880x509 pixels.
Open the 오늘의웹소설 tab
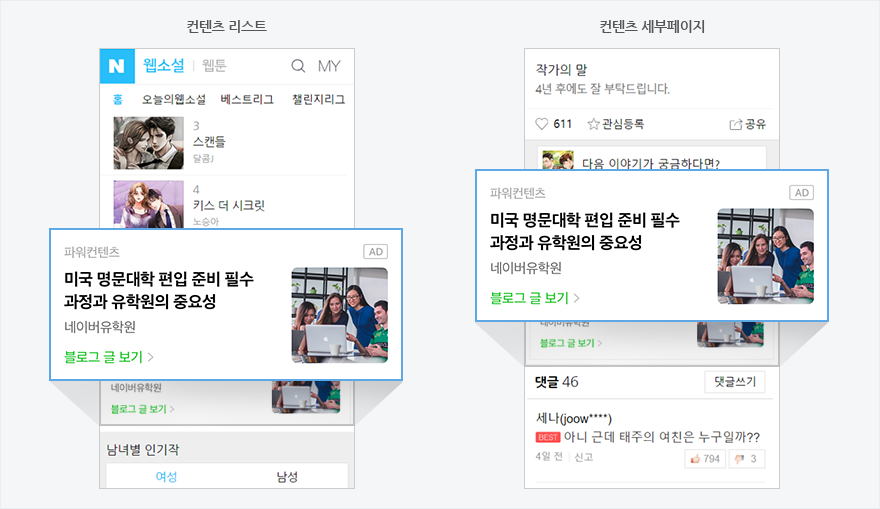[x=173, y=99]
